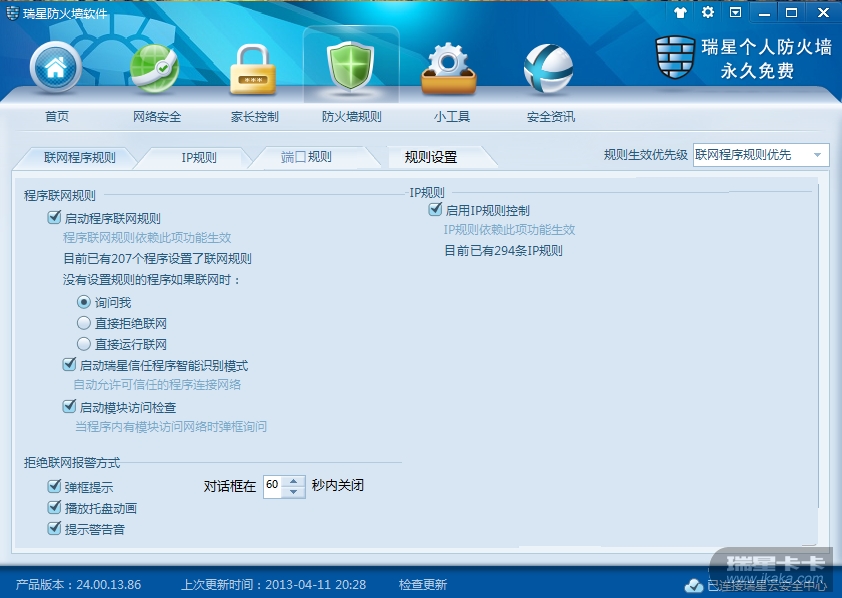Toggle the 播放托盘动画 checkbox

[54, 507]
